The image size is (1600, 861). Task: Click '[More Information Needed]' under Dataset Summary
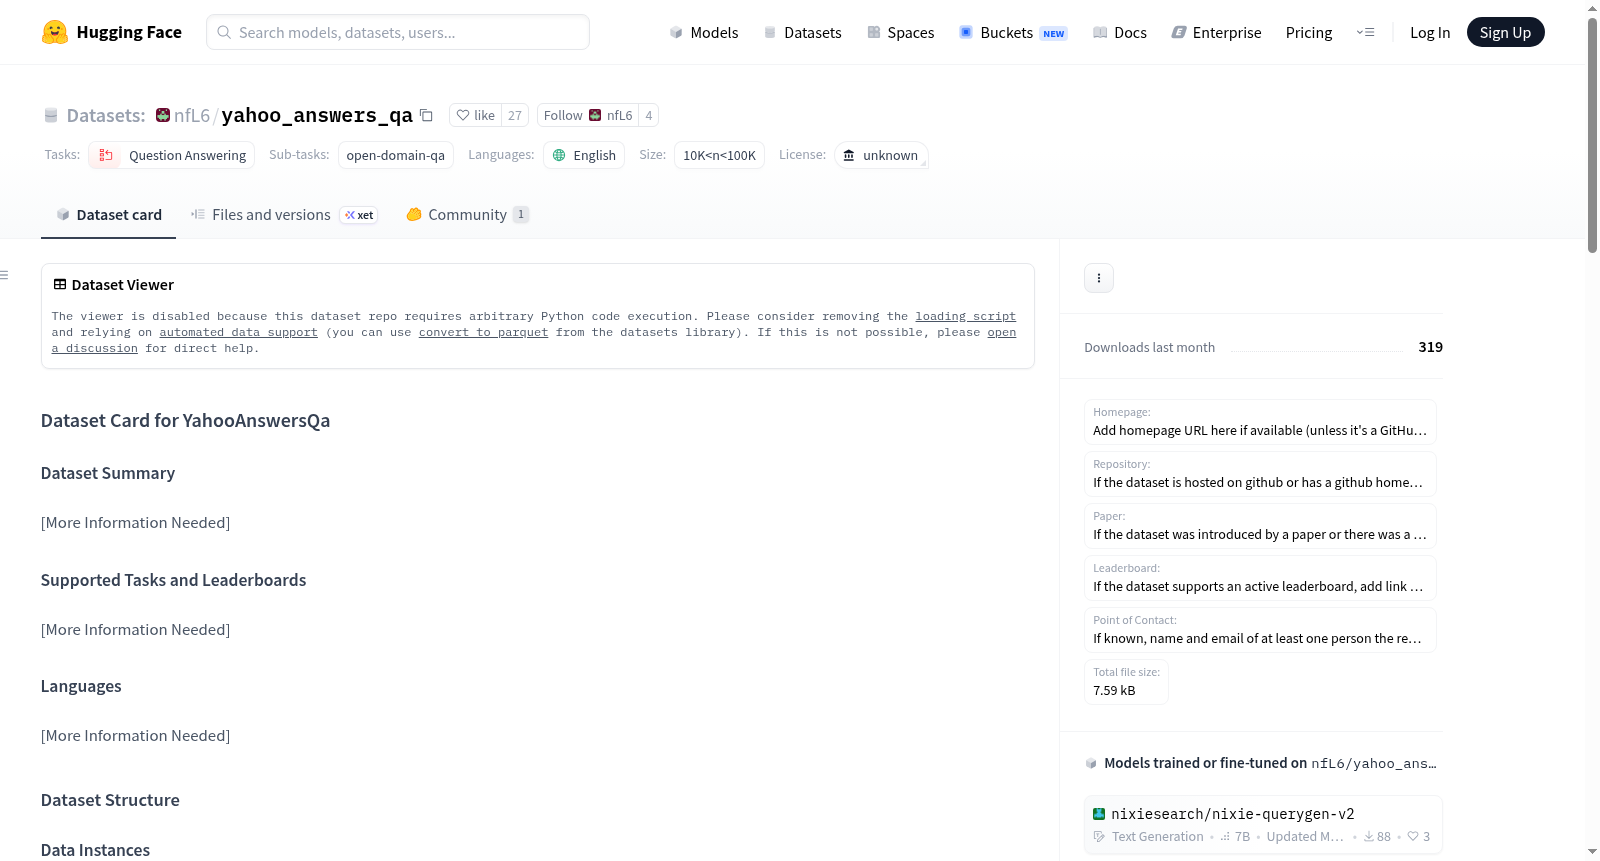click(x=135, y=523)
